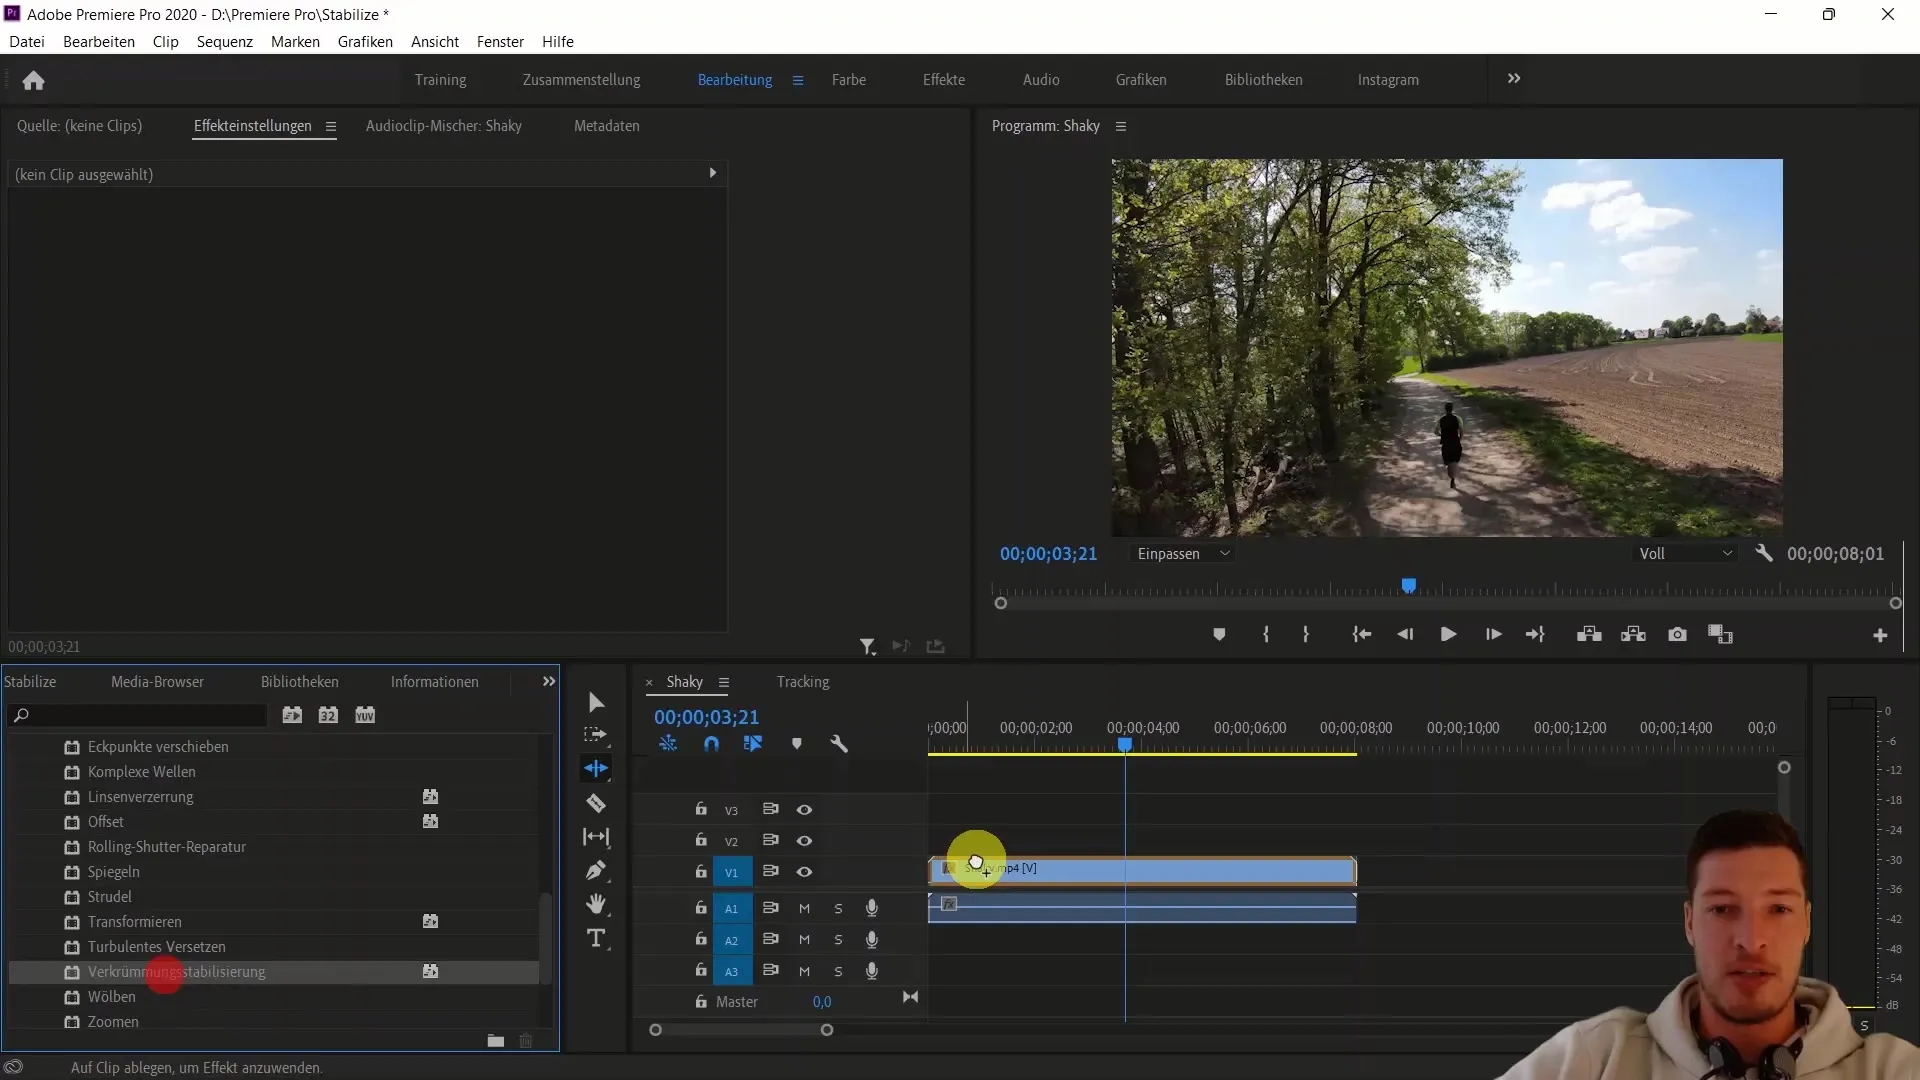
Task: Select the Selection arrow tool
Action: click(596, 702)
